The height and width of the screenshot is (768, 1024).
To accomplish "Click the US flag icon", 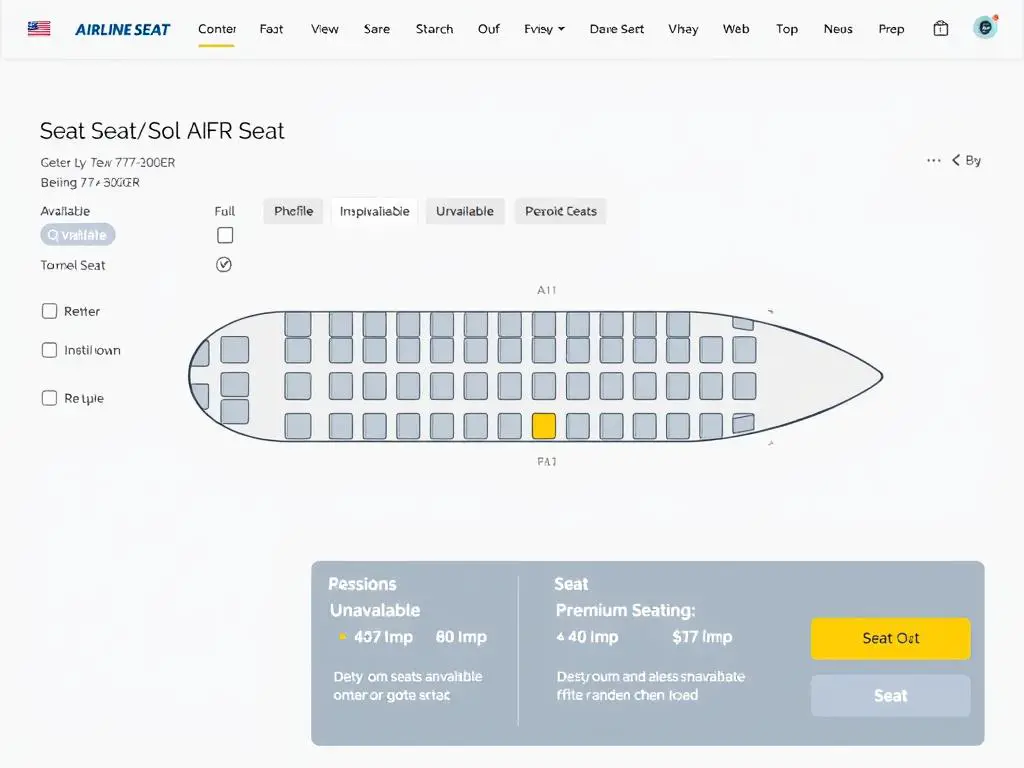I will pos(38,28).
